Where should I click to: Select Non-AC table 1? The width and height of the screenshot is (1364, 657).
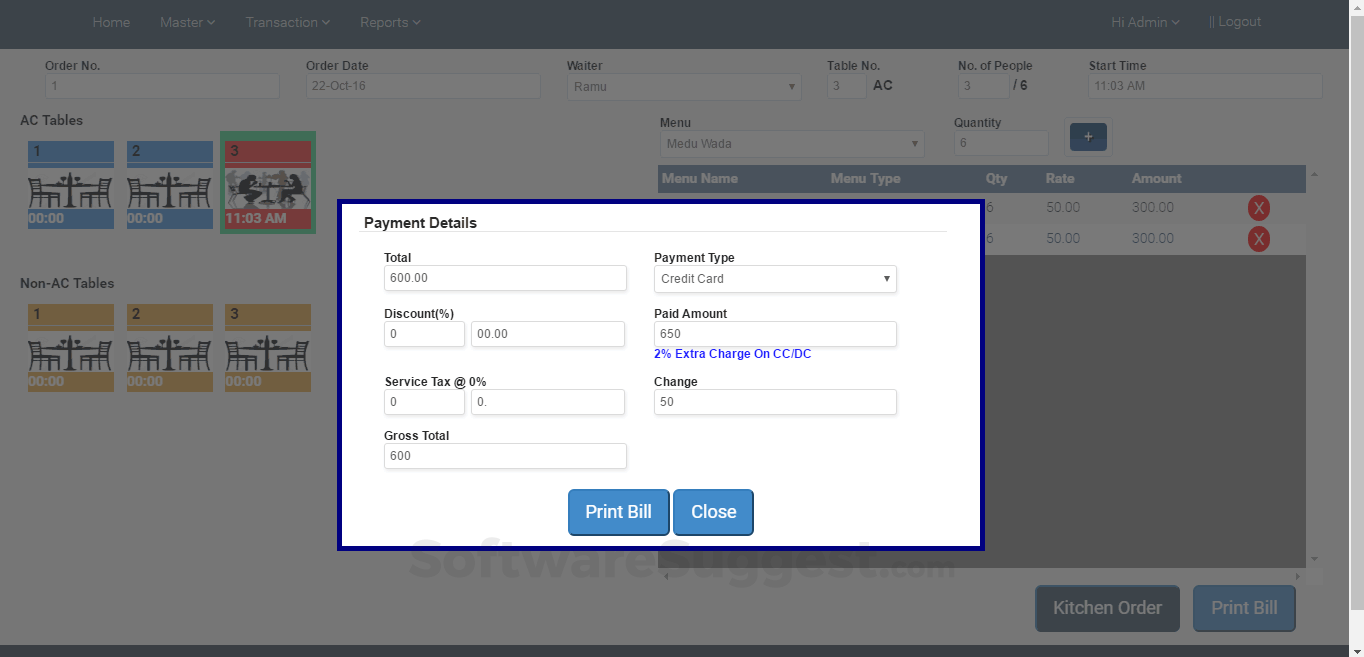point(70,345)
